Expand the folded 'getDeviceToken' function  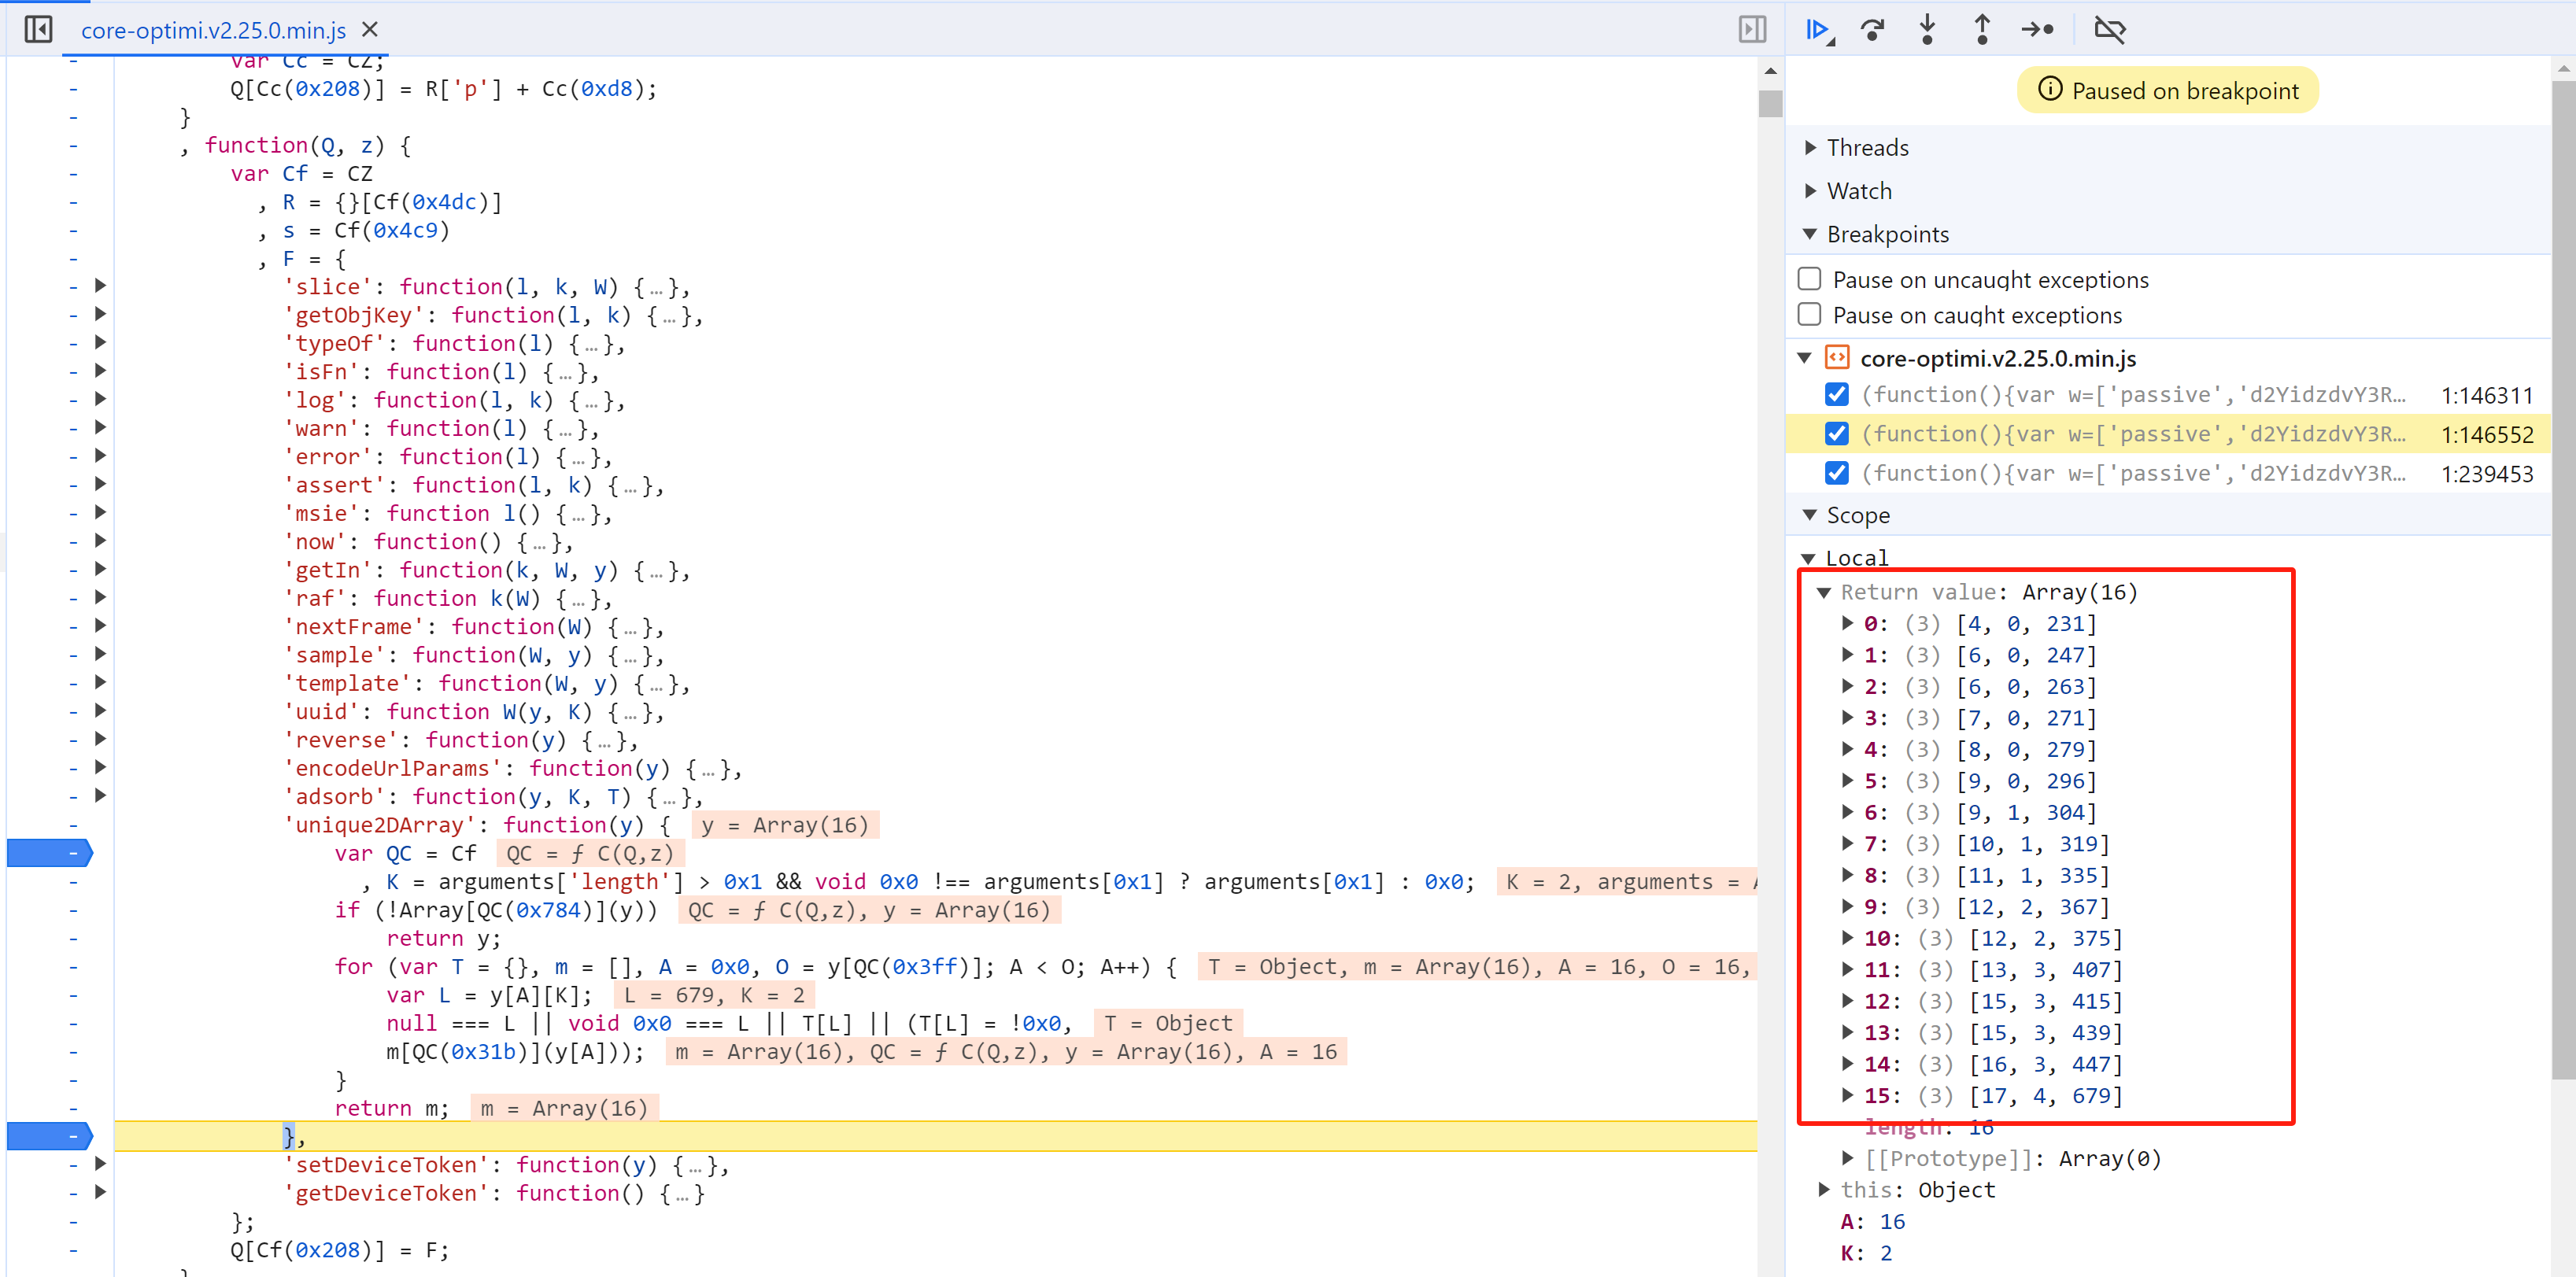pyautogui.click(x=100, y=1192)
